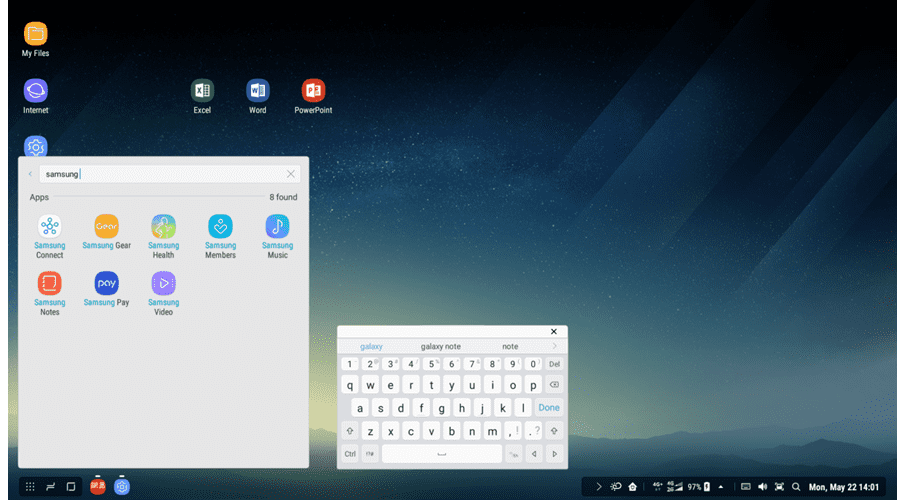Clear the search field text
The width and height of the screenshot is (900, 503).
tap(291, 174)
